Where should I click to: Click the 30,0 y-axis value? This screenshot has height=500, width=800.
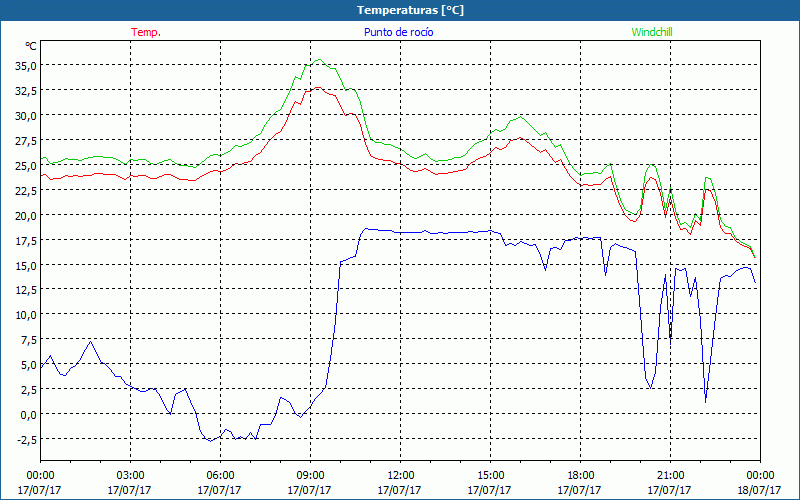point(25,115)
